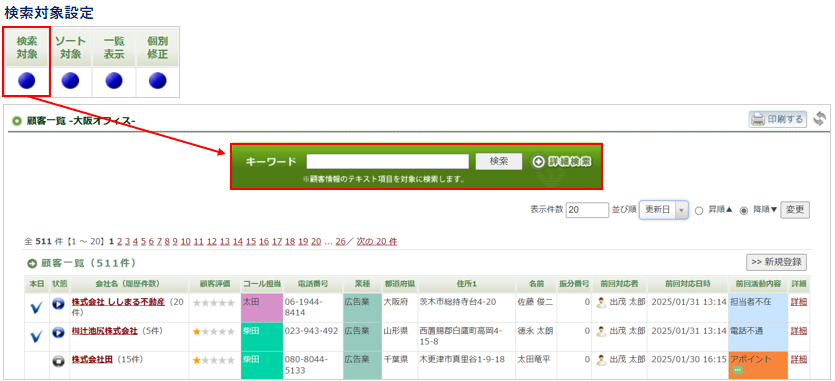This screenshot has height=381, width=835.
Task: Open 詳細 link for 太田竜平 row
Action: [x=799, y=360]
